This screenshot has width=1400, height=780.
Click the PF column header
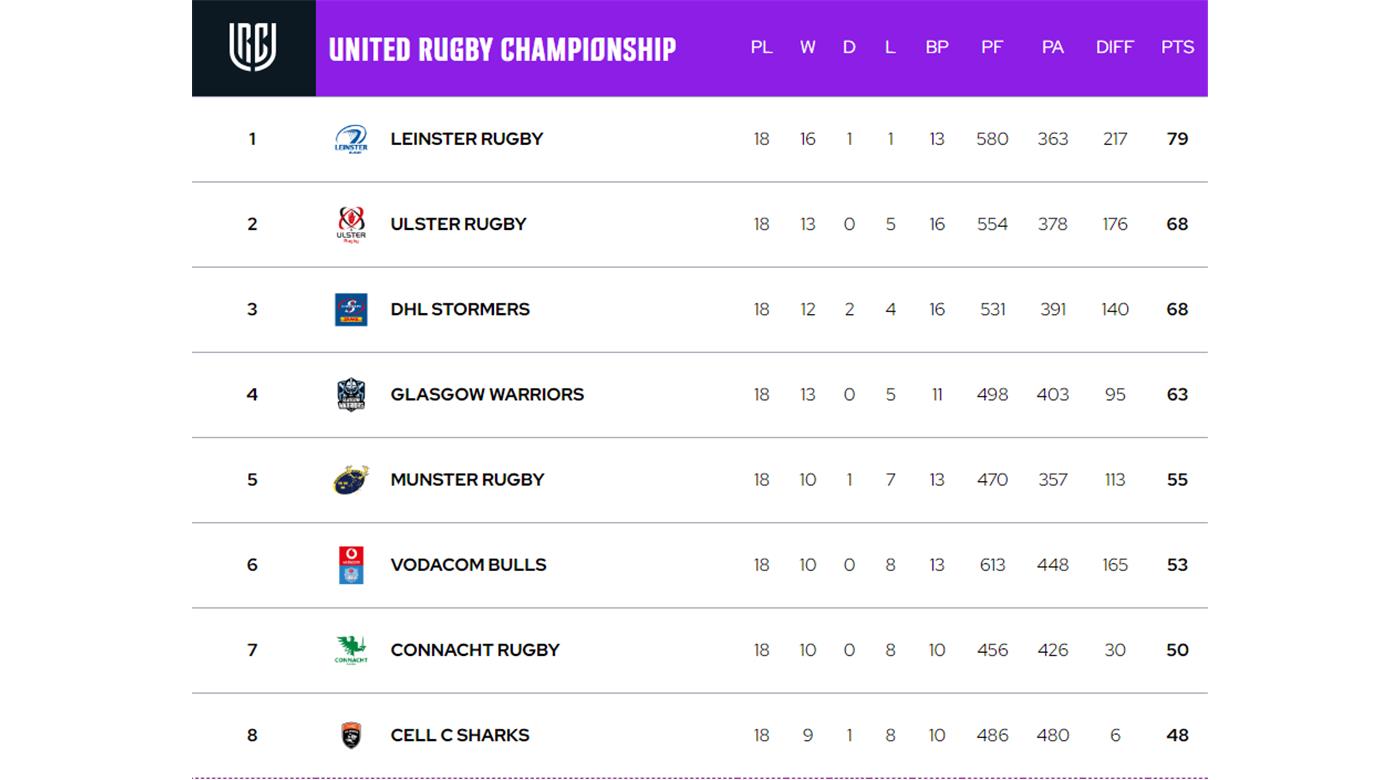point(992,47)
